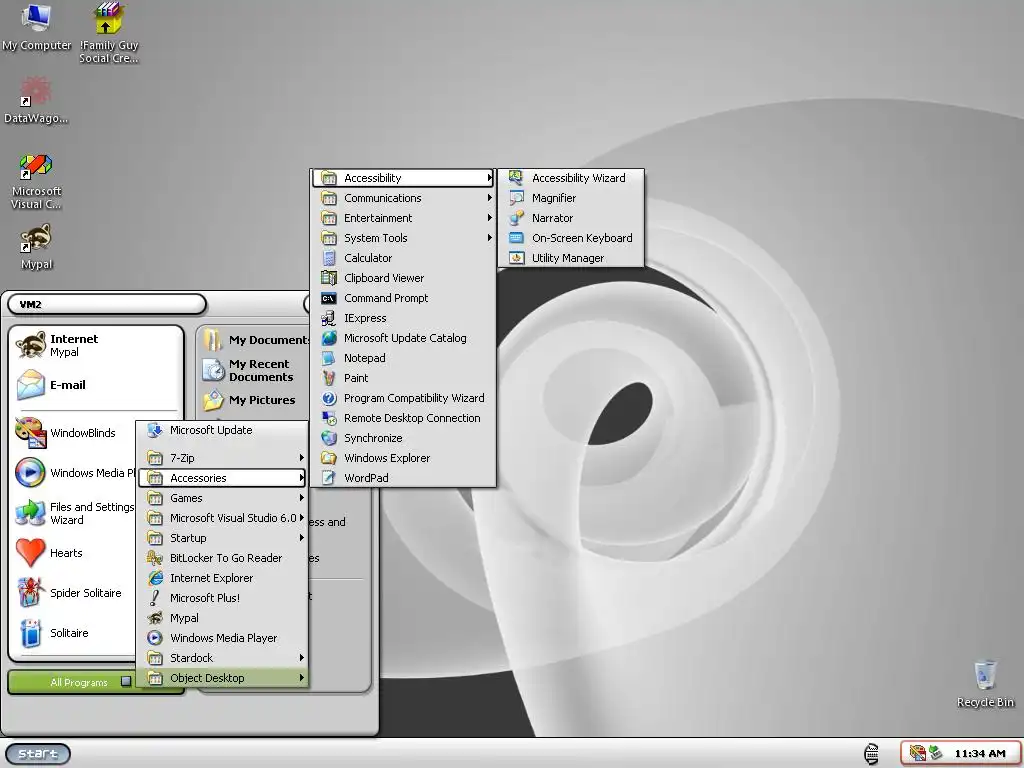Expand the Startup program folder
The image size is (1024, 768).
click(222, 538)
